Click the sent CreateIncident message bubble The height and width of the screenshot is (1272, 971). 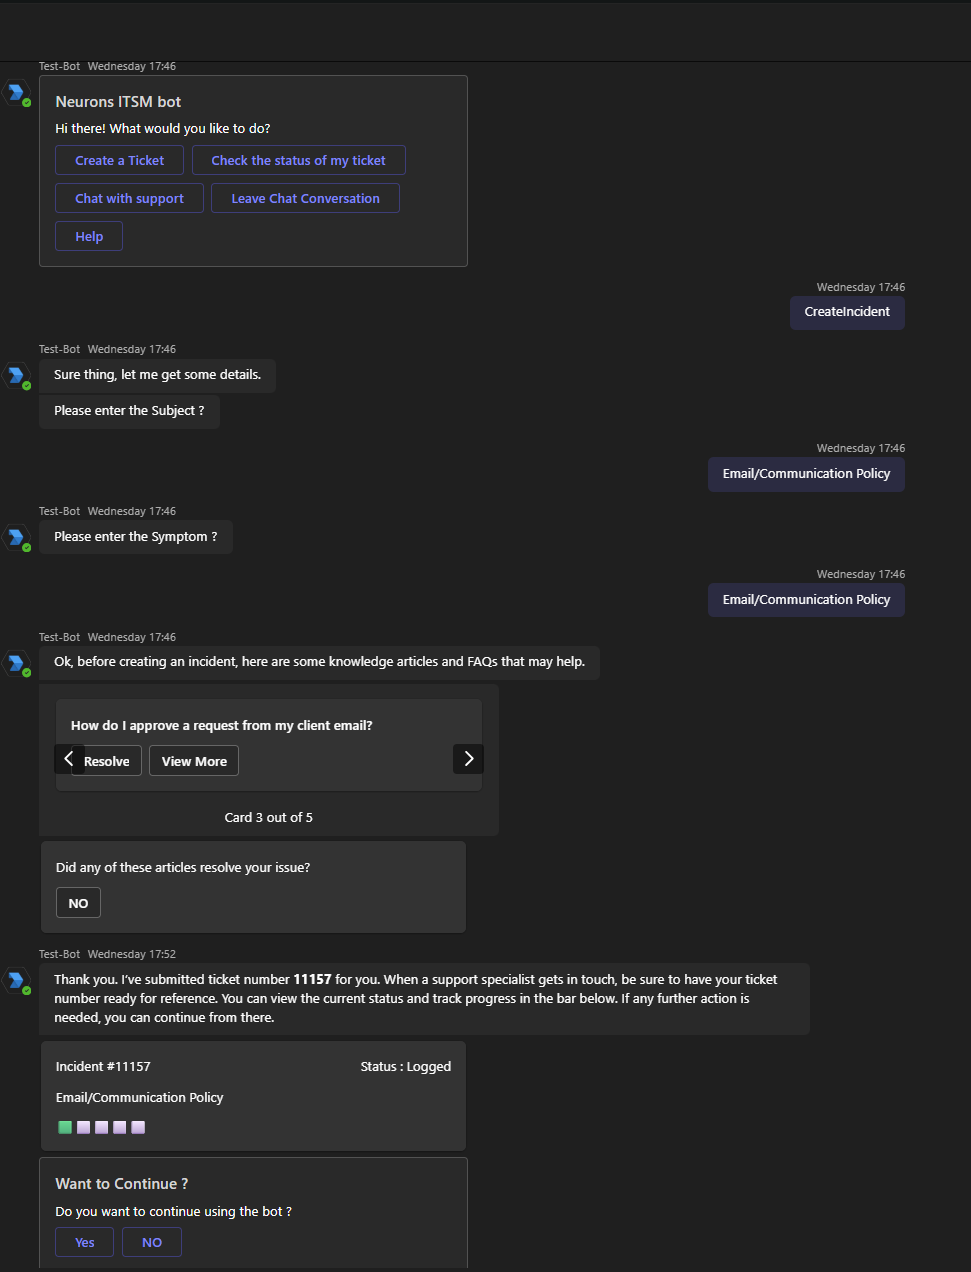(x=847, y=312)
